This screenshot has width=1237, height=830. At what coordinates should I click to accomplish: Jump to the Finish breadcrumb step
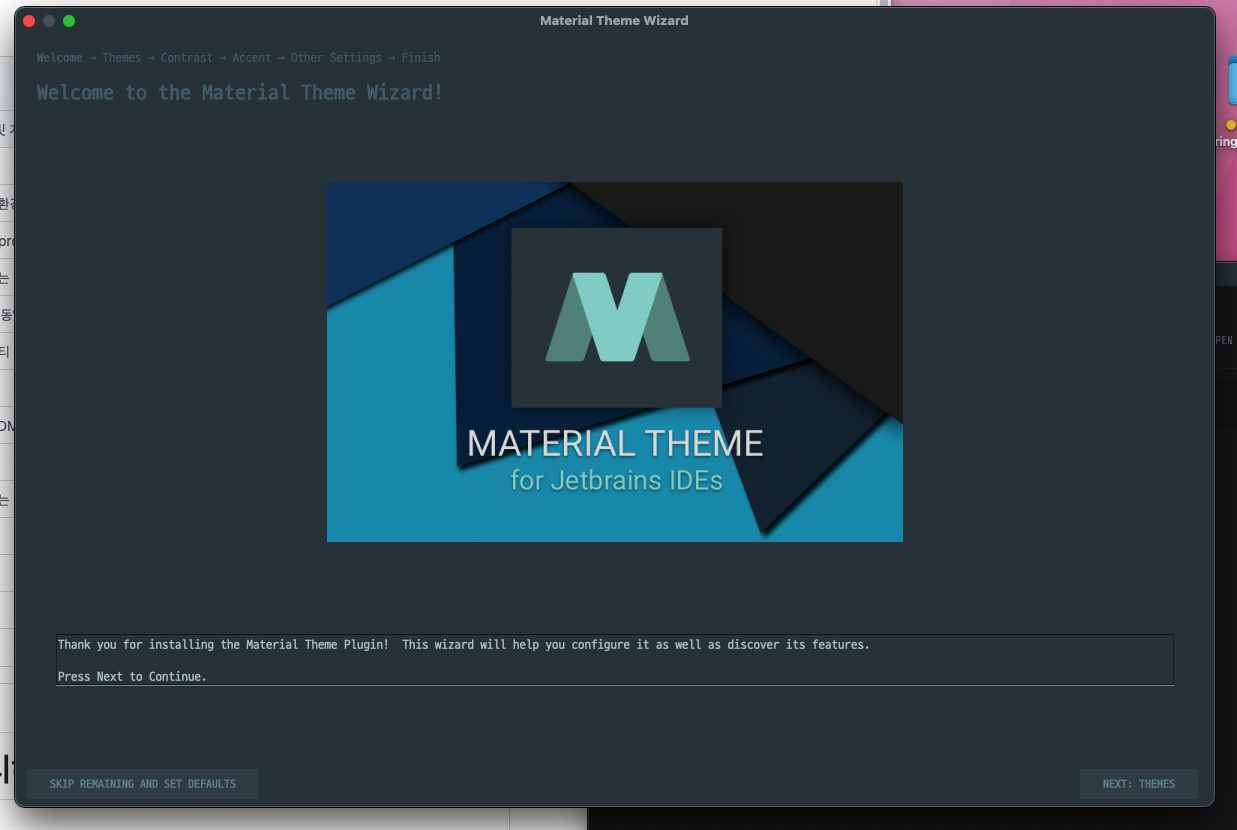(421, 58)
